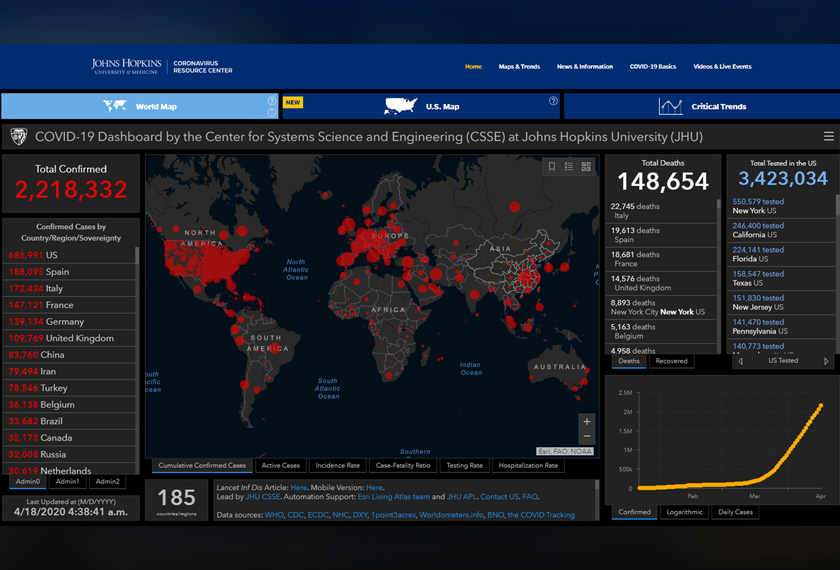The width and height of the screenshot is (840, 570).
Task: Open Maps & Trends navigation item
Action: 519,66
